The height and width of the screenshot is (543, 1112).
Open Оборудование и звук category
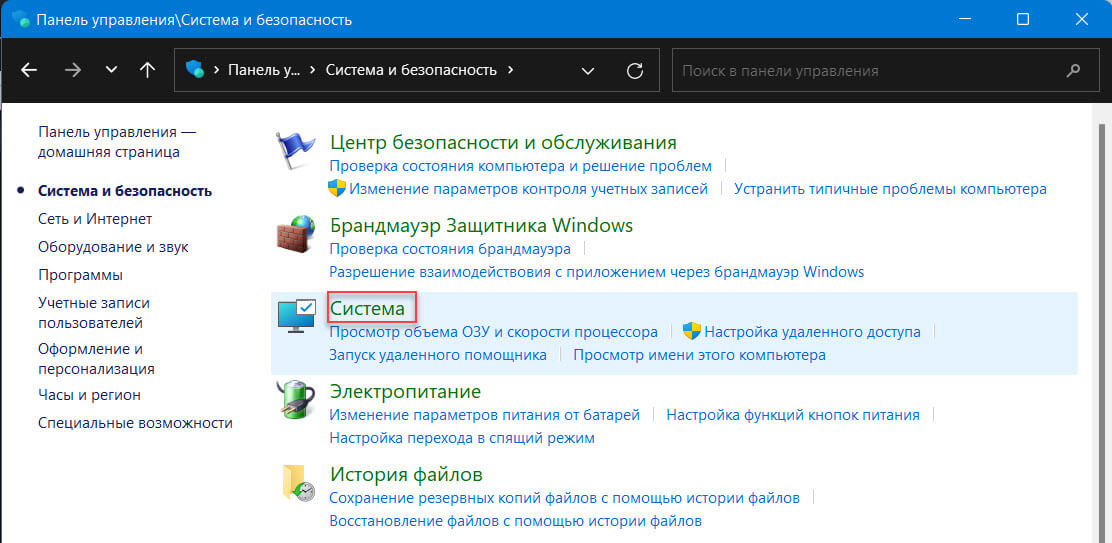[113, 247]
